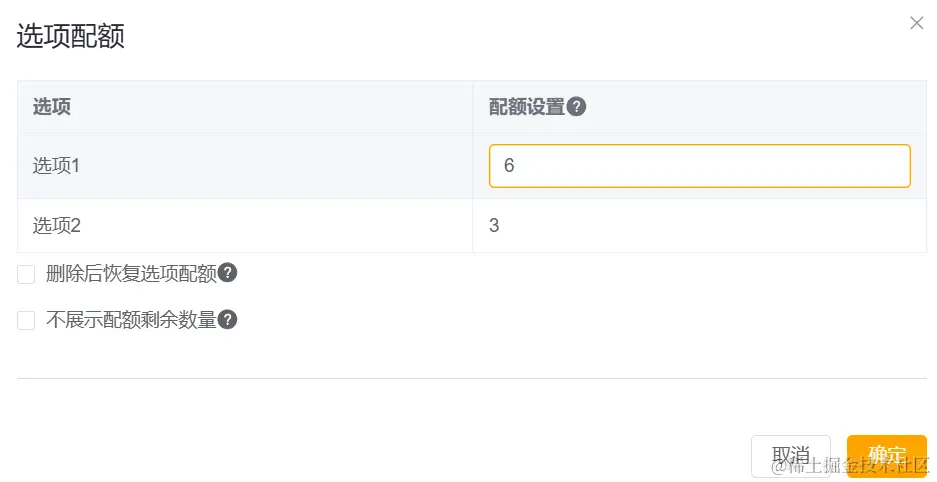Click the 配额设置 column header text
937x482 pixels.
[526, 107]
